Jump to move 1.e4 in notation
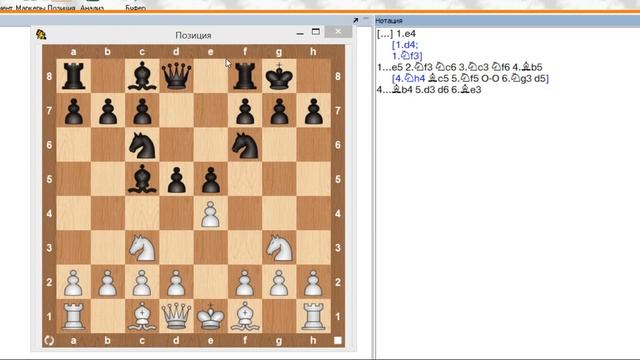The width and height of the screenshot is (640, 360). [406, 34]
